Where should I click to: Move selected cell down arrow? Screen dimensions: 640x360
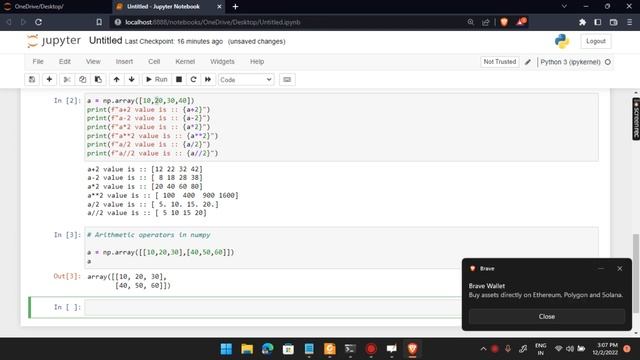(131, 80)
